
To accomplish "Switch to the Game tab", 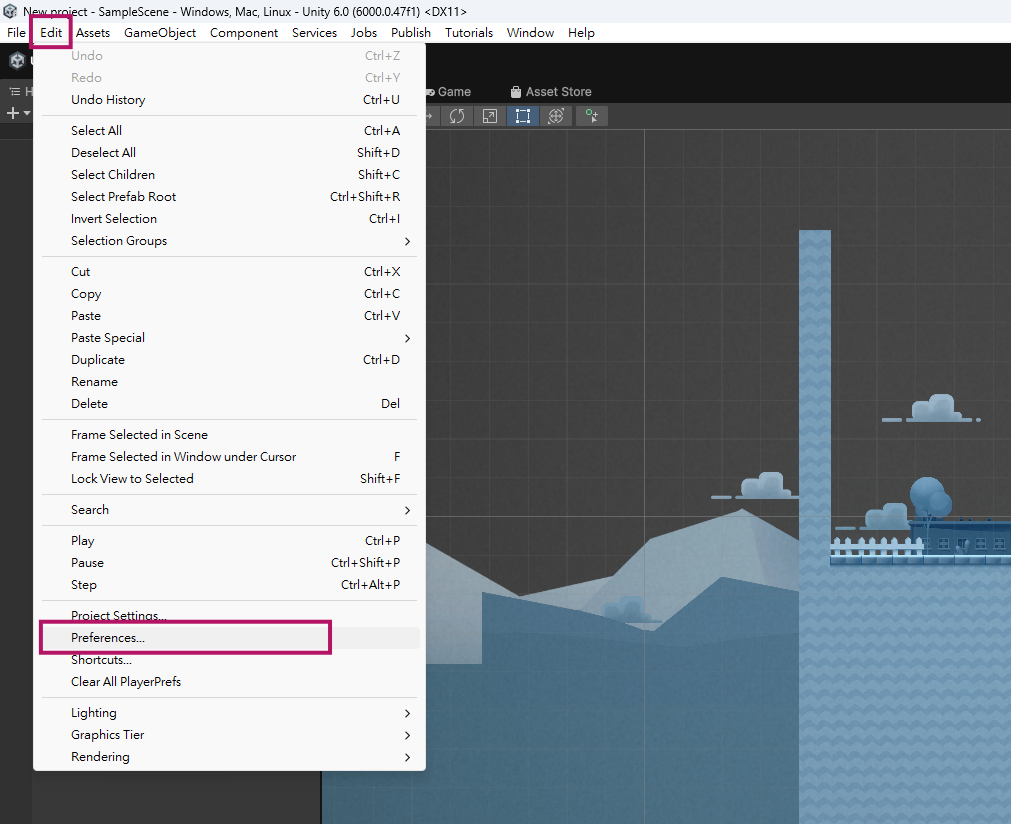I will click(x=448, y=91).
